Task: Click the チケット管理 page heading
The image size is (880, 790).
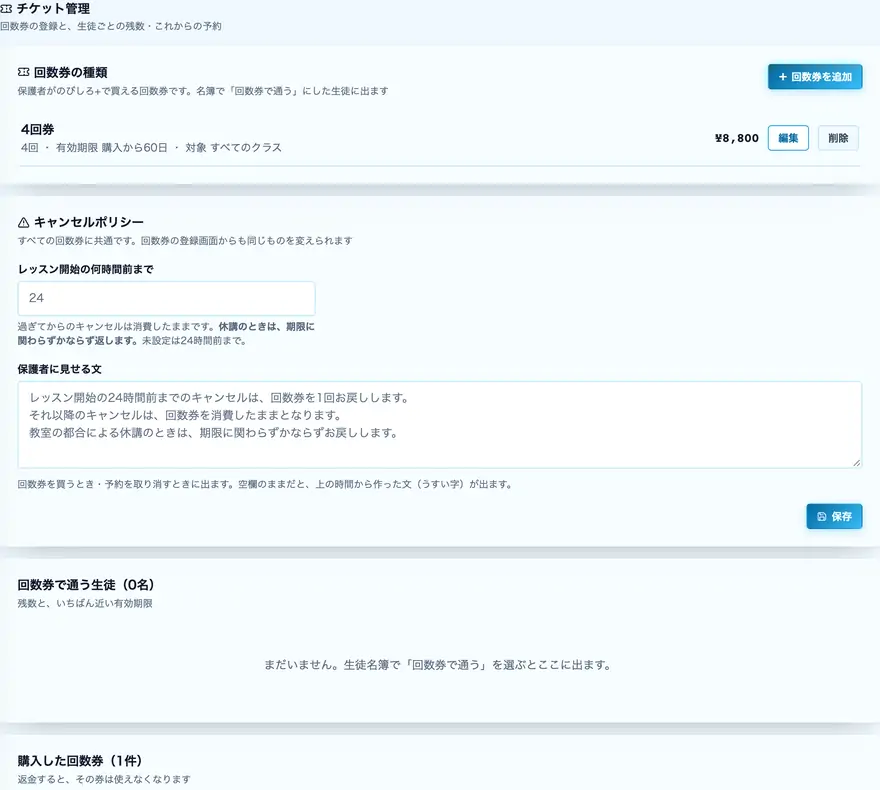Action: [x=53, y=9]
